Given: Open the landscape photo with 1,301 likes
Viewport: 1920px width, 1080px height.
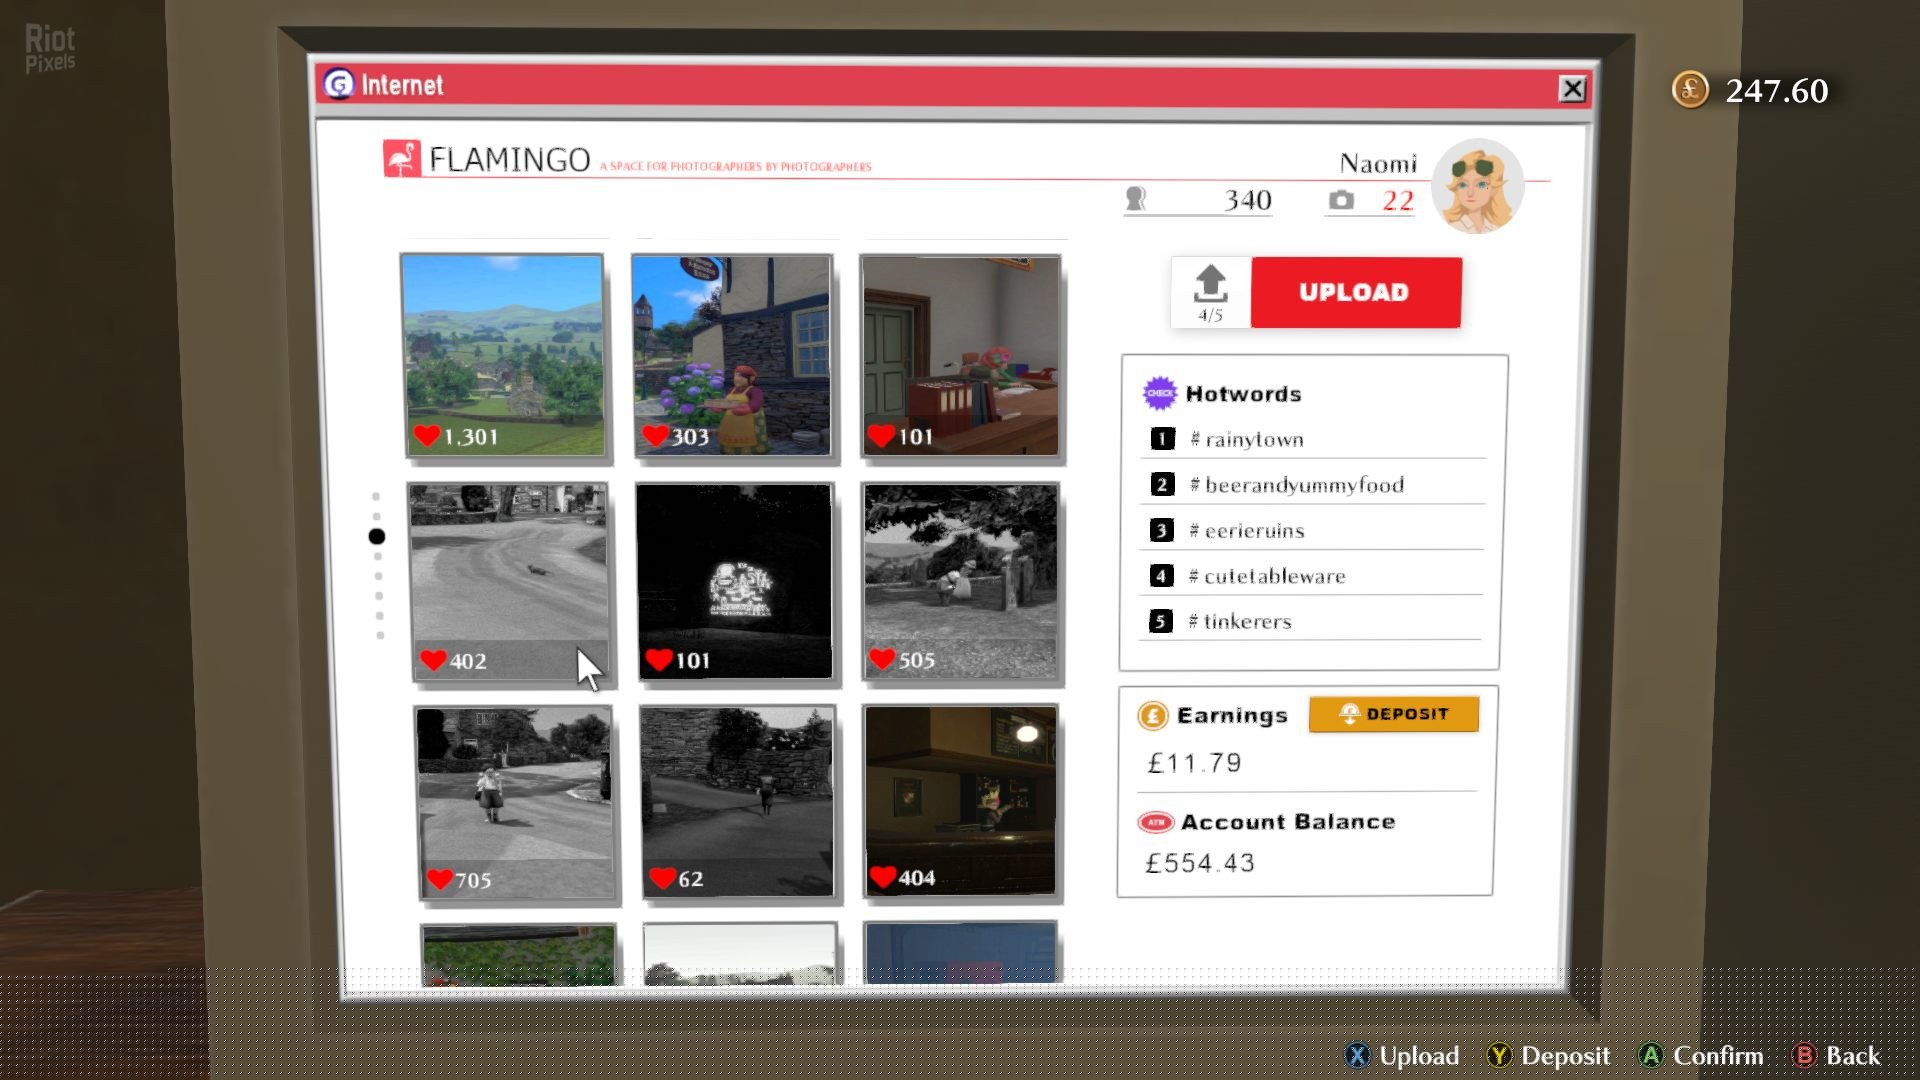Looking at the screenshot, I should pos(504,356).
